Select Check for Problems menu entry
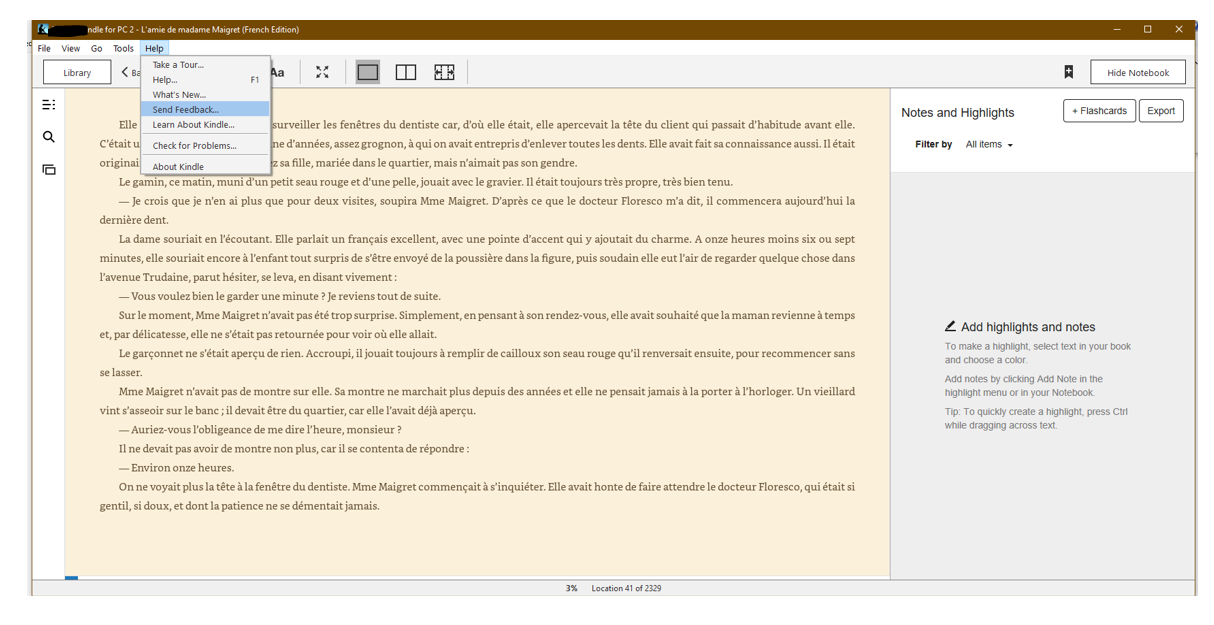1214x625 pixels. click(194, 146)
